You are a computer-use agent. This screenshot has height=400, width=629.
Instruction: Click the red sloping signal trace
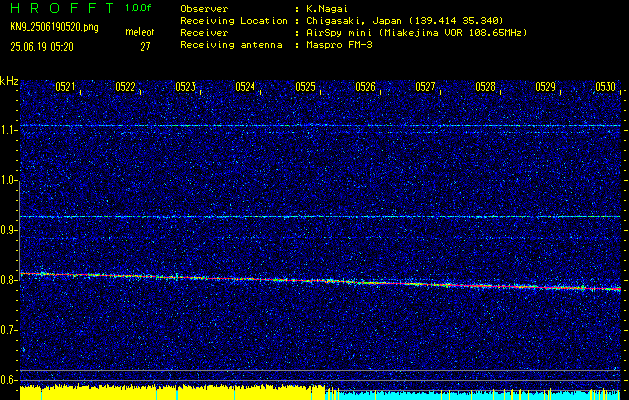(x=320, y=280)
